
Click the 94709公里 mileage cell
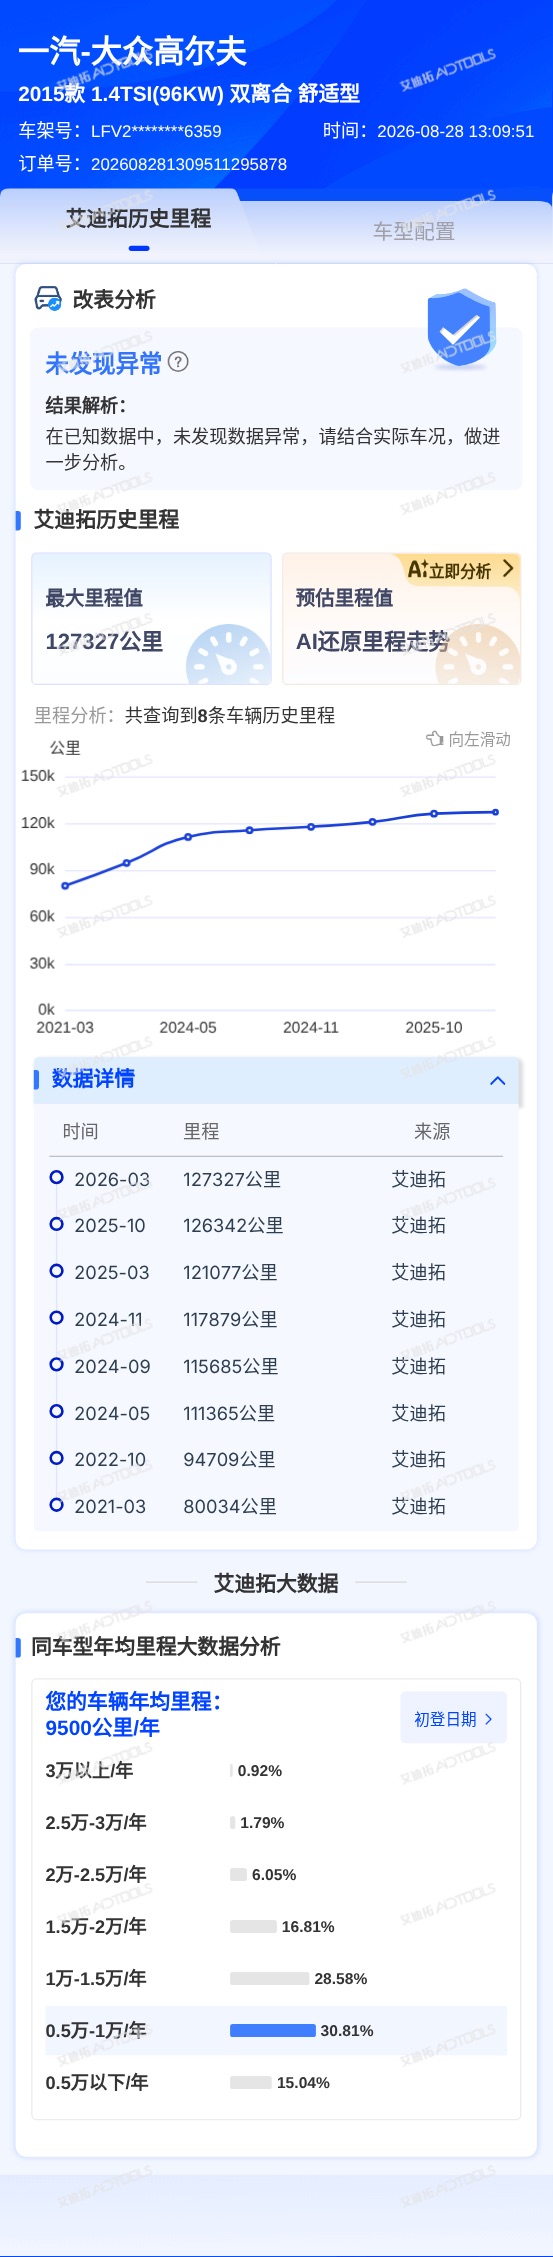[229, 1460]
